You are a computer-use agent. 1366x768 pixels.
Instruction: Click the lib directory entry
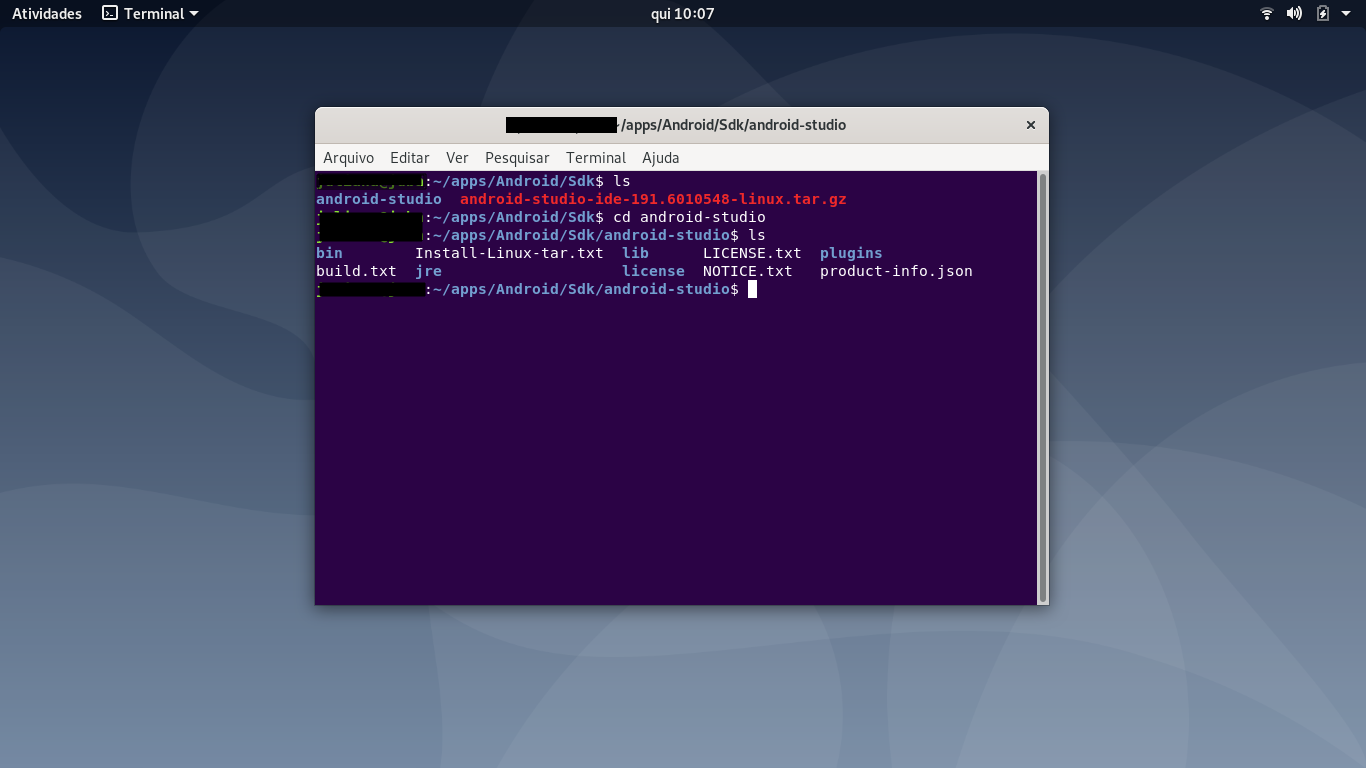[635, 253]
